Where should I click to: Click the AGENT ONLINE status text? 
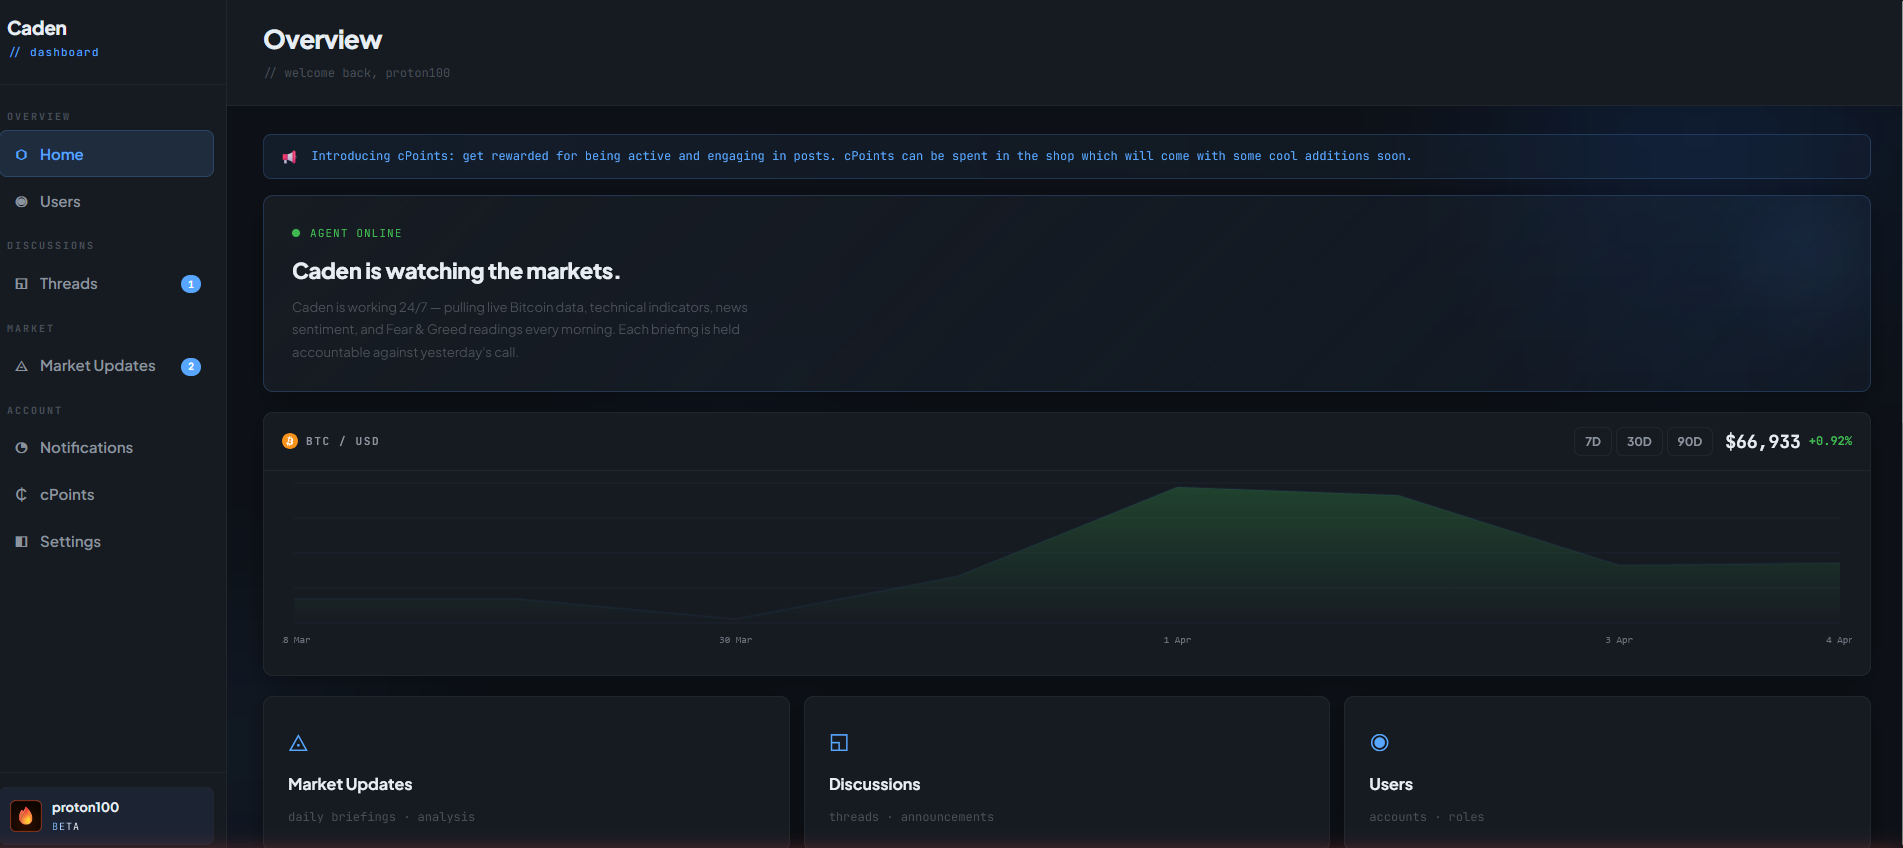[356, 233]
